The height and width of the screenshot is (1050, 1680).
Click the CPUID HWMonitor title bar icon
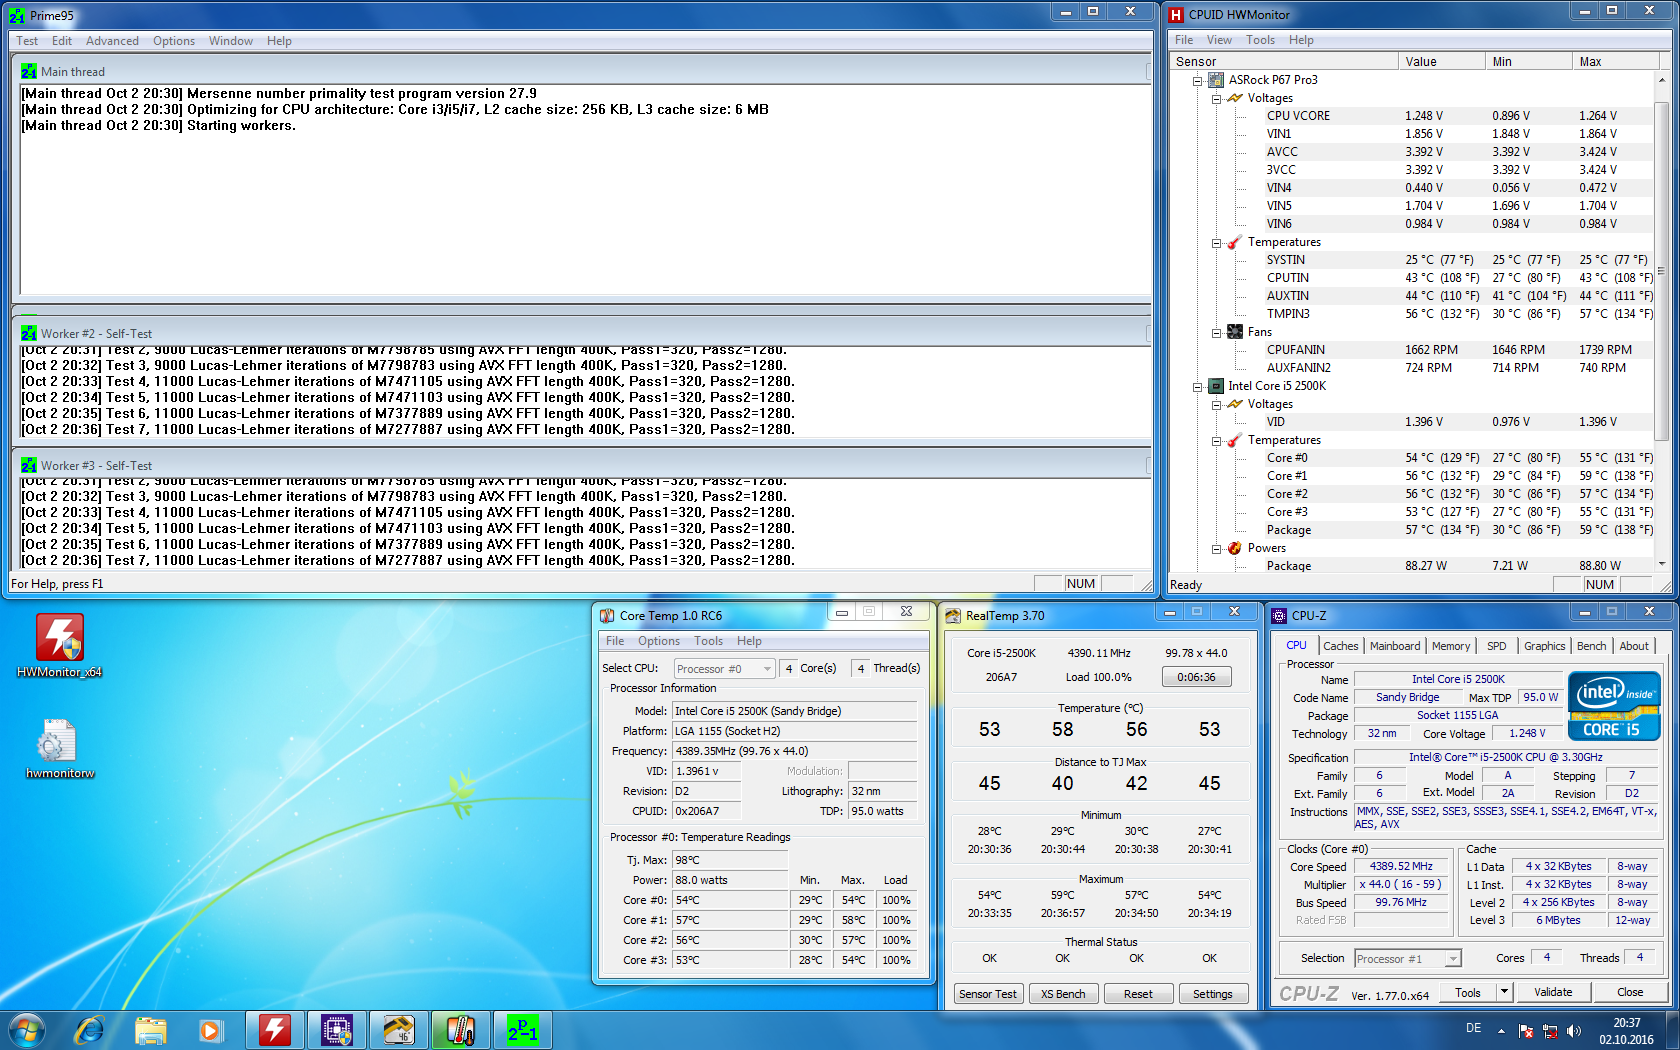point(1176,15)
